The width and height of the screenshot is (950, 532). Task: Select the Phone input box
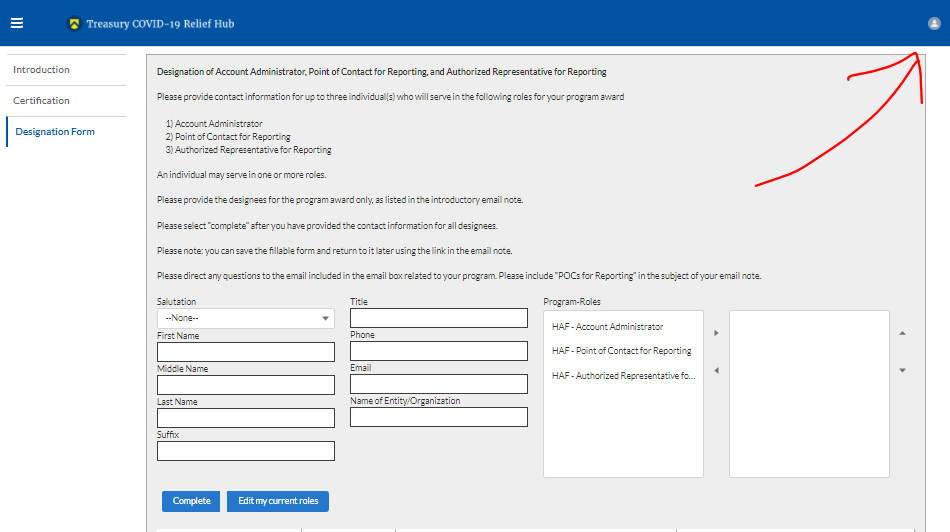pyautogui.click(x=438, y=351)
